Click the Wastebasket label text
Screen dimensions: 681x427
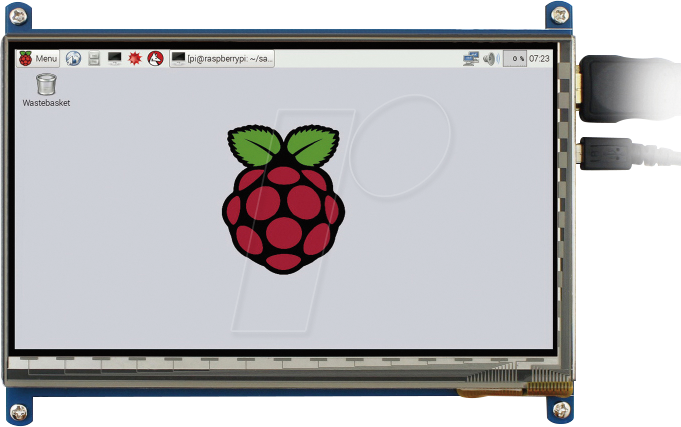point(46,103)
